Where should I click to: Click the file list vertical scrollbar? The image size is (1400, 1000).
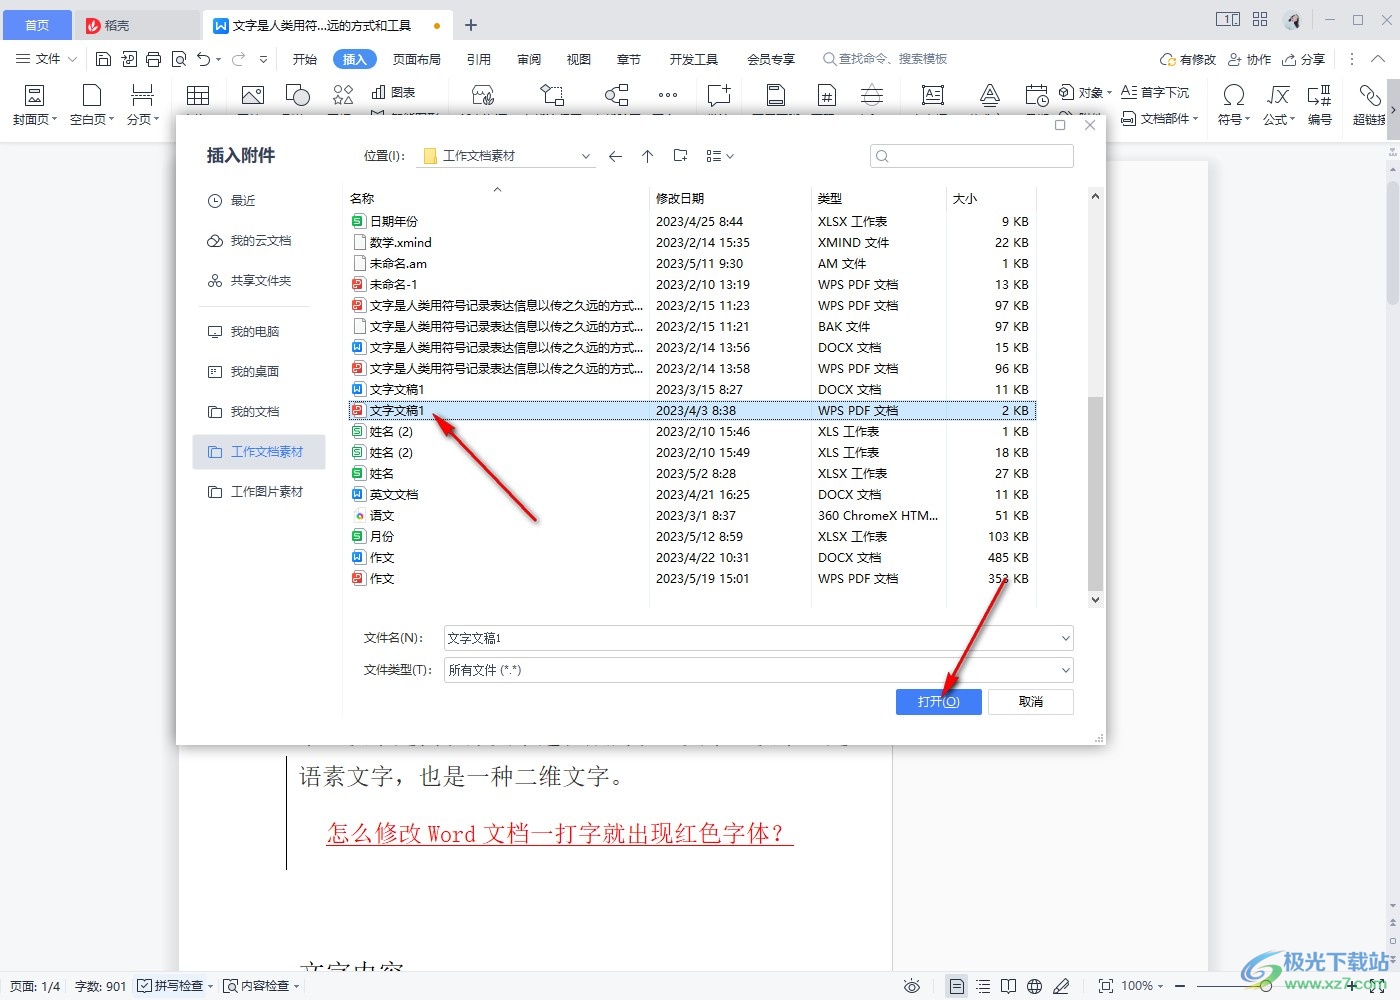pos(1095,493)
